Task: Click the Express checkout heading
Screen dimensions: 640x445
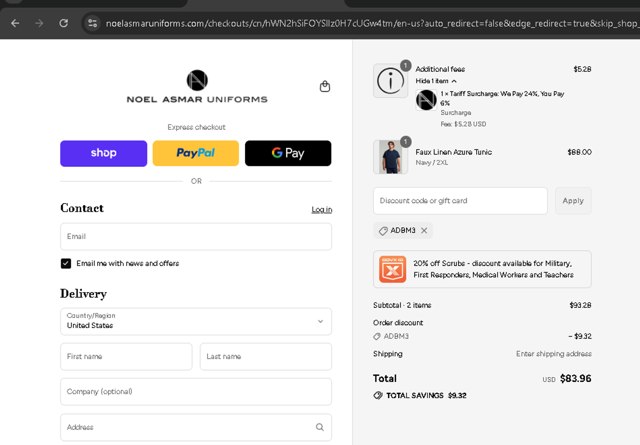Action: tap(196, 127)
